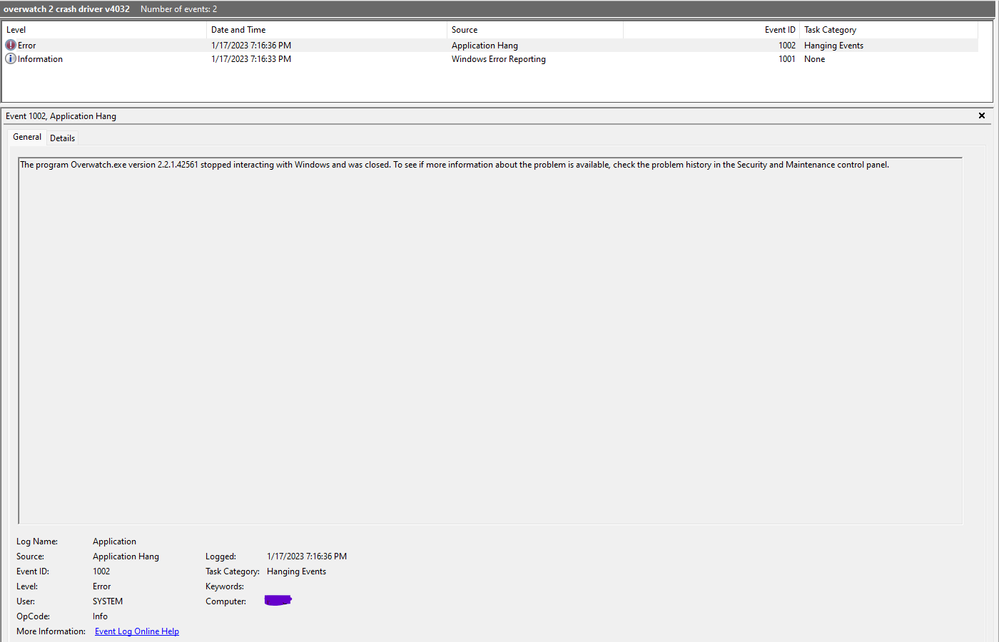Click the 'Number of events: 2' label
Viewport: 999px width, 642px height.
coord(178,9)
